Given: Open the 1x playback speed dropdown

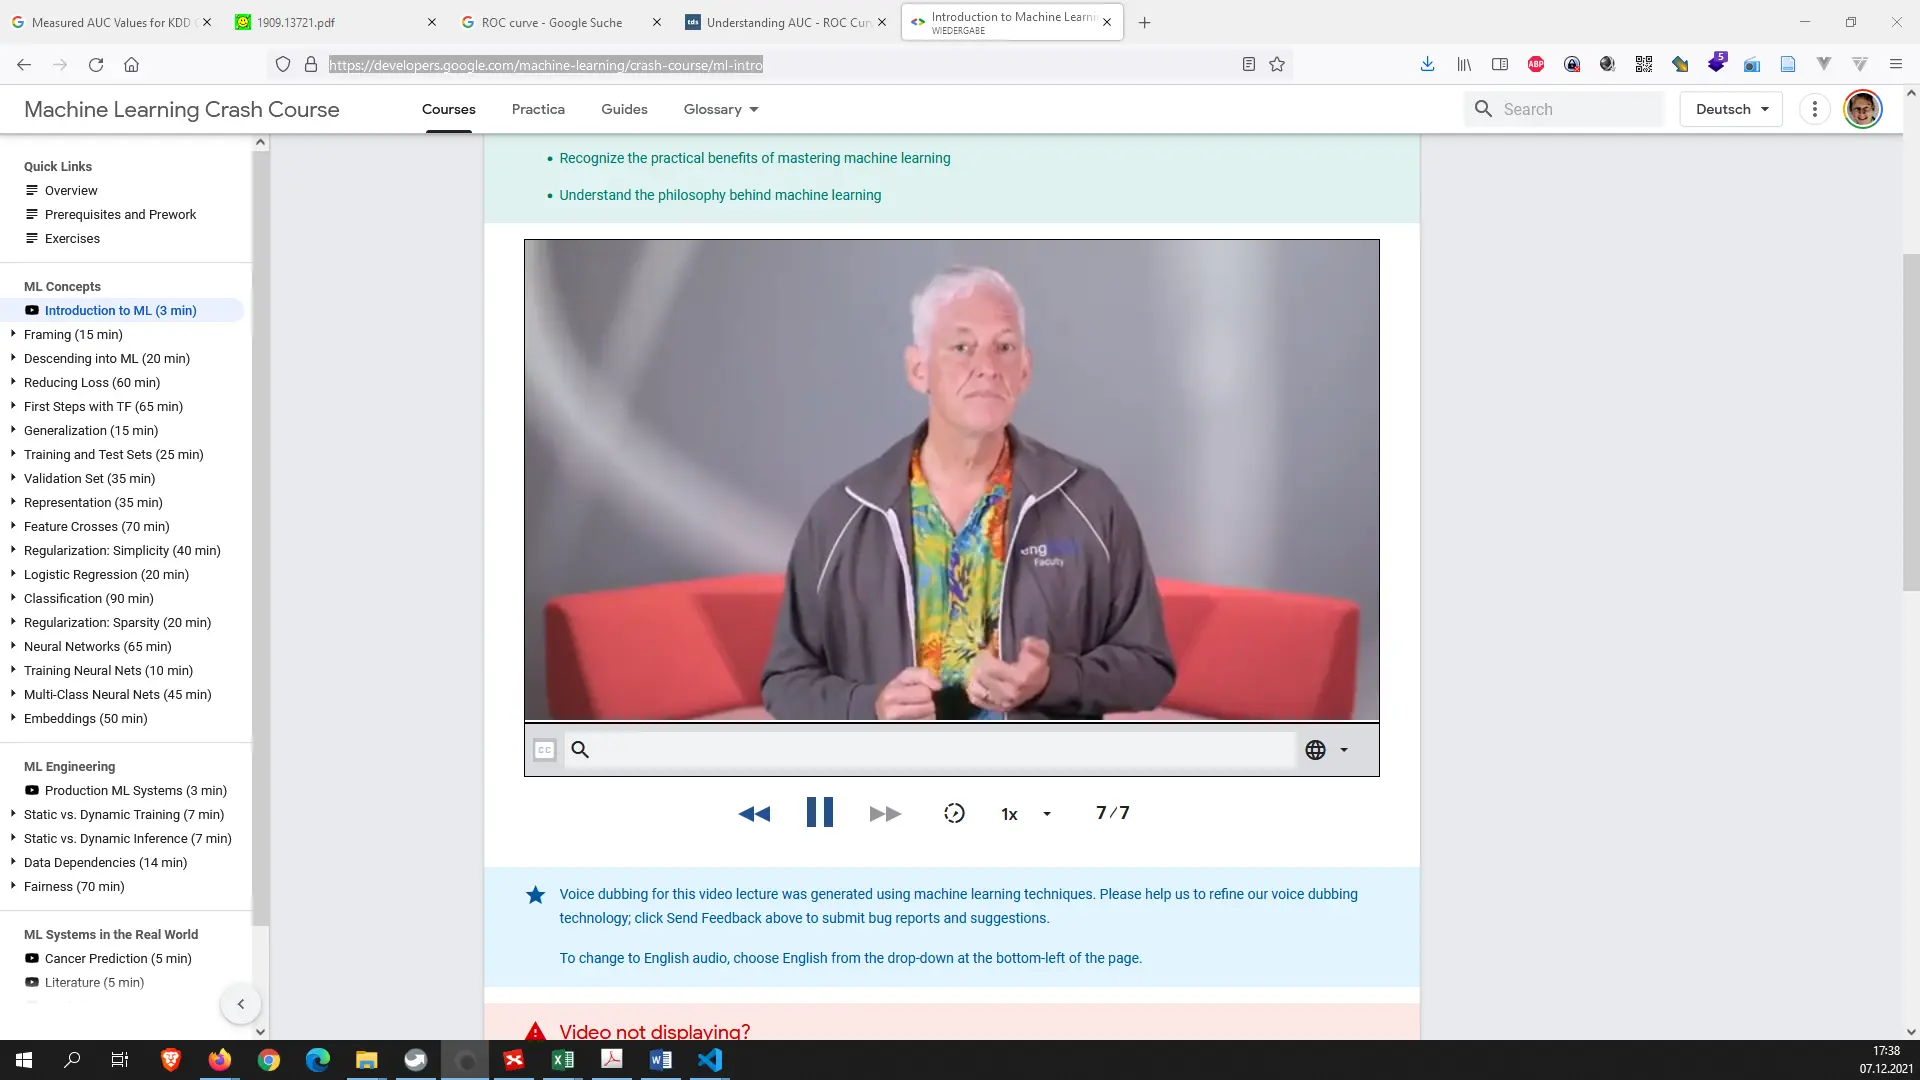Looking at the screenshot, I should [x=1026, y=814].
